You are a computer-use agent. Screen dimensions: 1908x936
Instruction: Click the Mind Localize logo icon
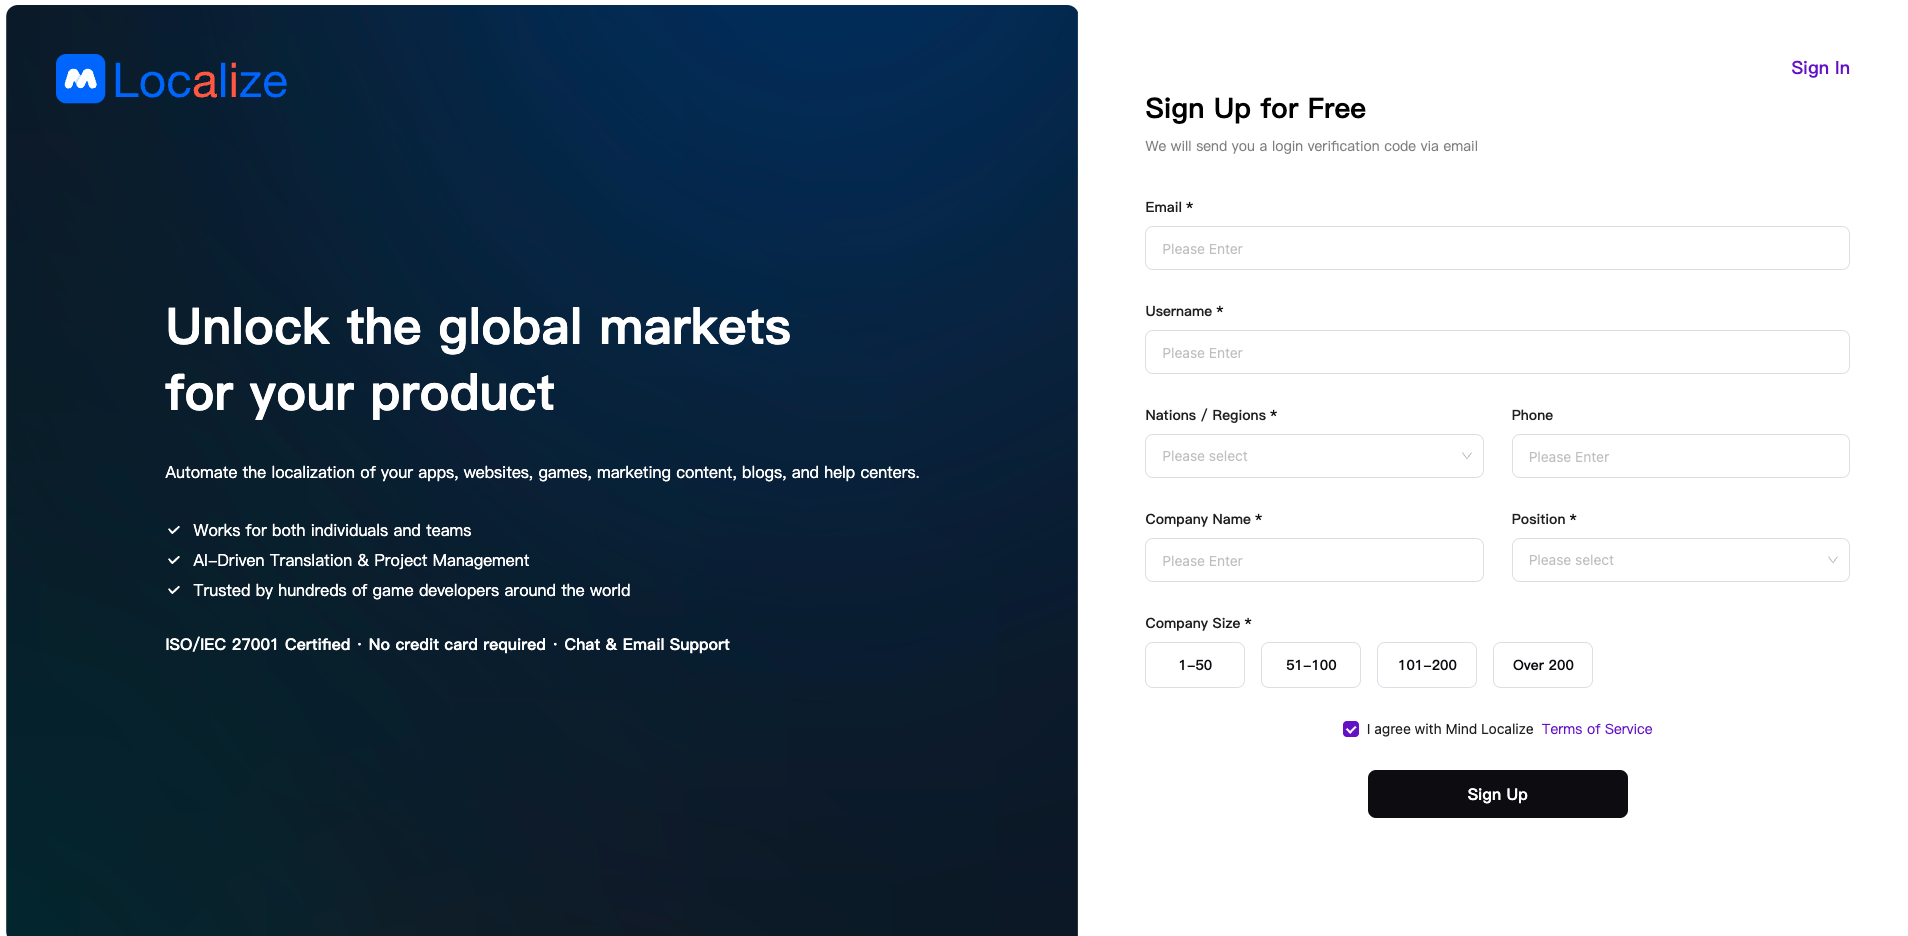[80, 79]
